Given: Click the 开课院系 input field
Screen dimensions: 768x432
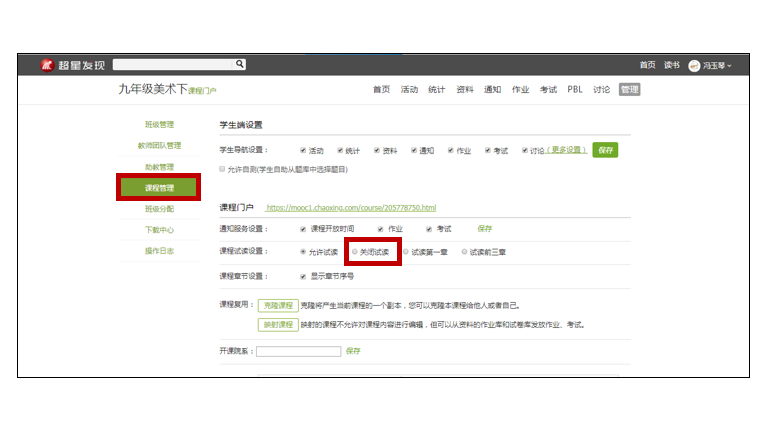Looking at the screenshot, I should (x=298, y=351).
